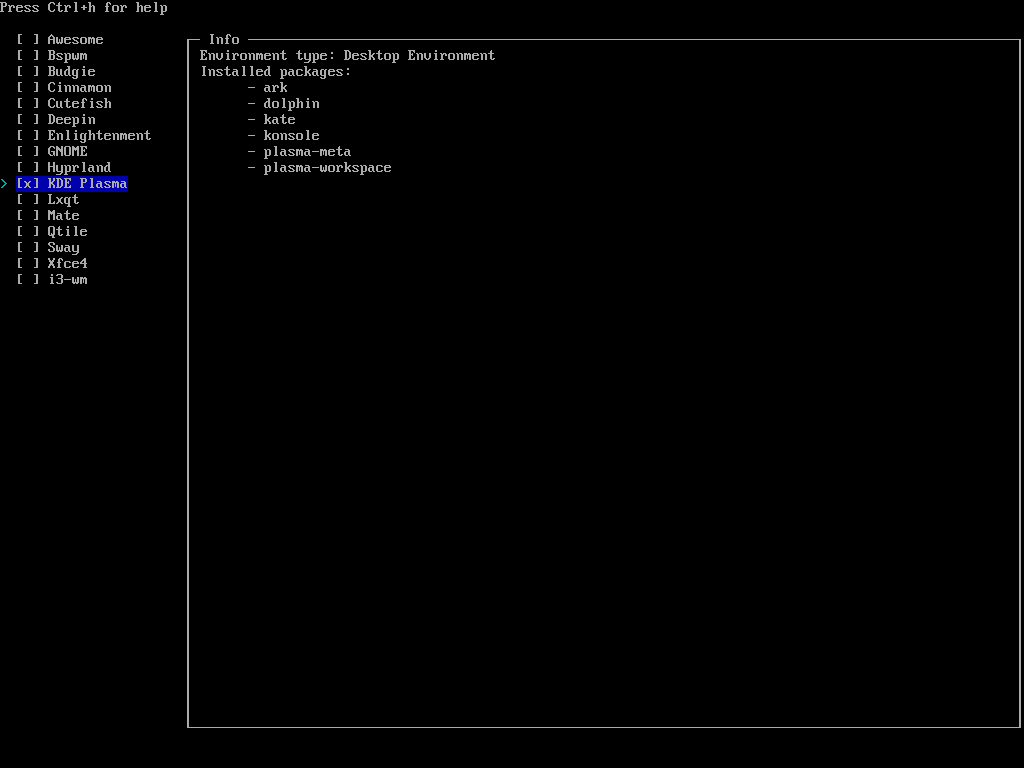Viewport: 1024px width, 768px height.
Task: Enable the Cinnamon checkbox
Action: (27, 88)
